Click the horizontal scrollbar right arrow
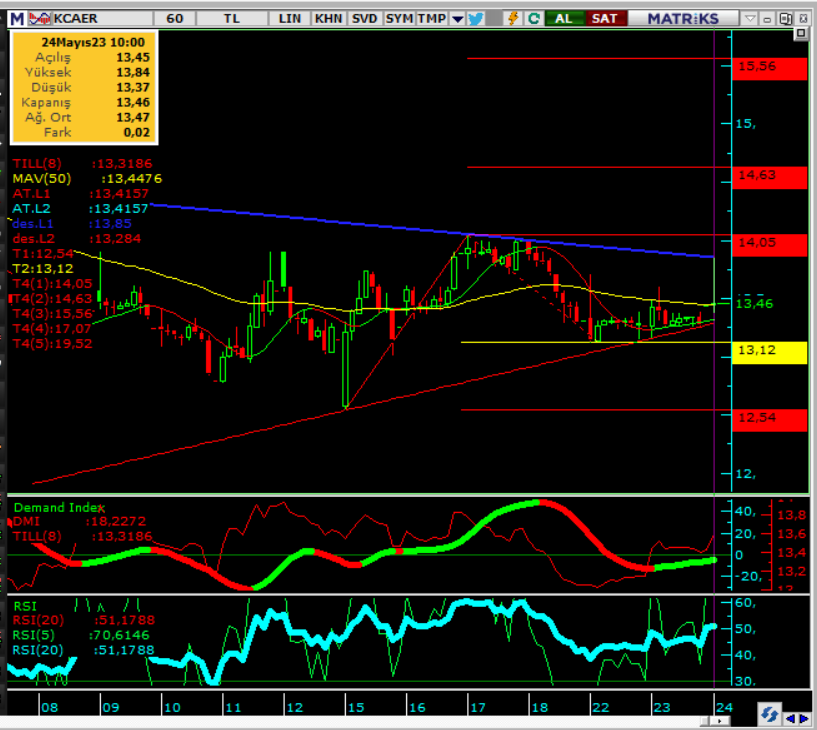 [720, 721]
